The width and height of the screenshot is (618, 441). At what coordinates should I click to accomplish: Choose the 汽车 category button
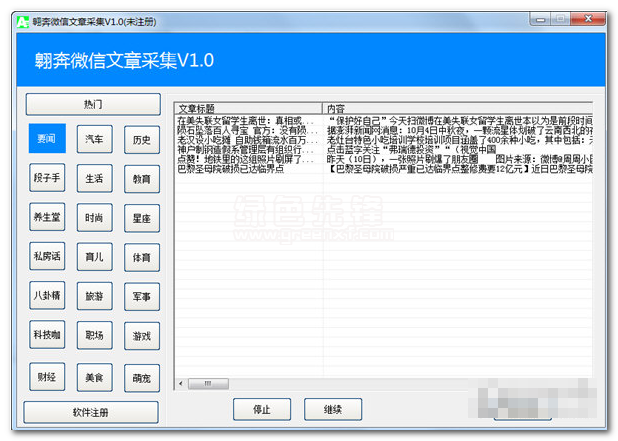94,139
